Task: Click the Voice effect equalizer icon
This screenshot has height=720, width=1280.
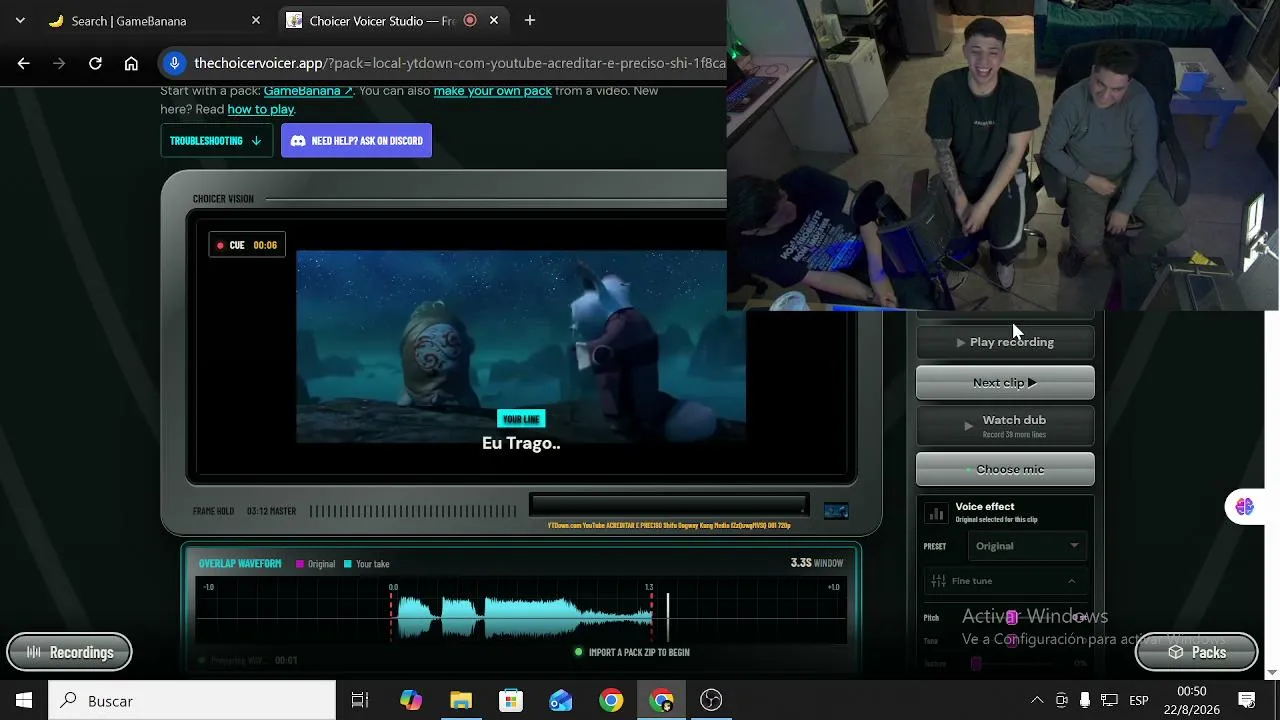Action: 936,514
